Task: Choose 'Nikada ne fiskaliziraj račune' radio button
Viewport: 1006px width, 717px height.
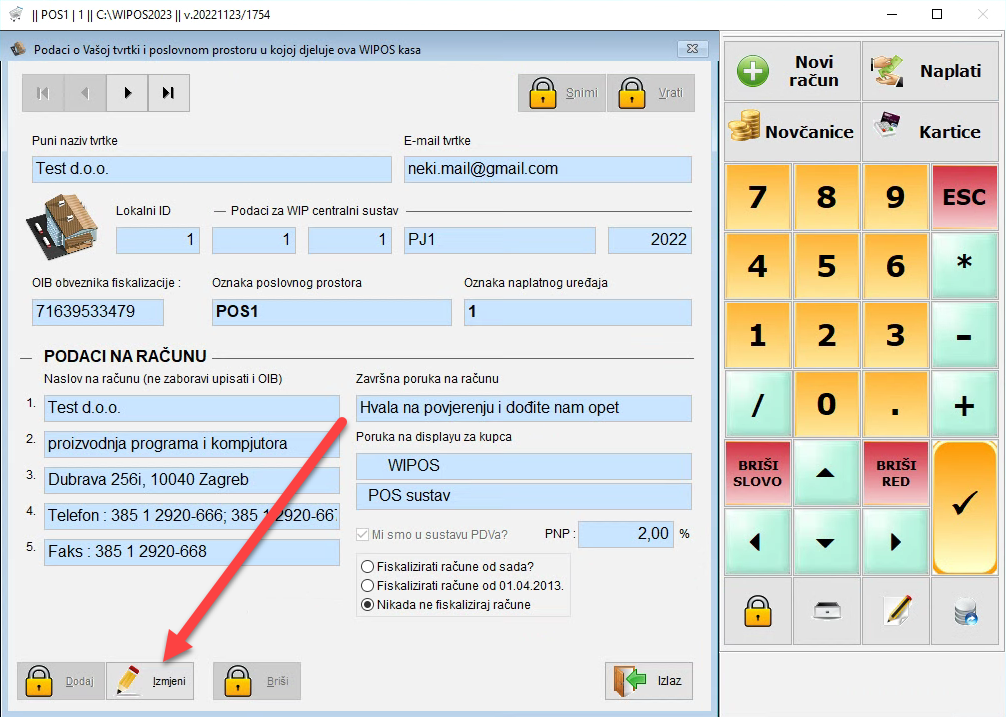Action: 368,604
